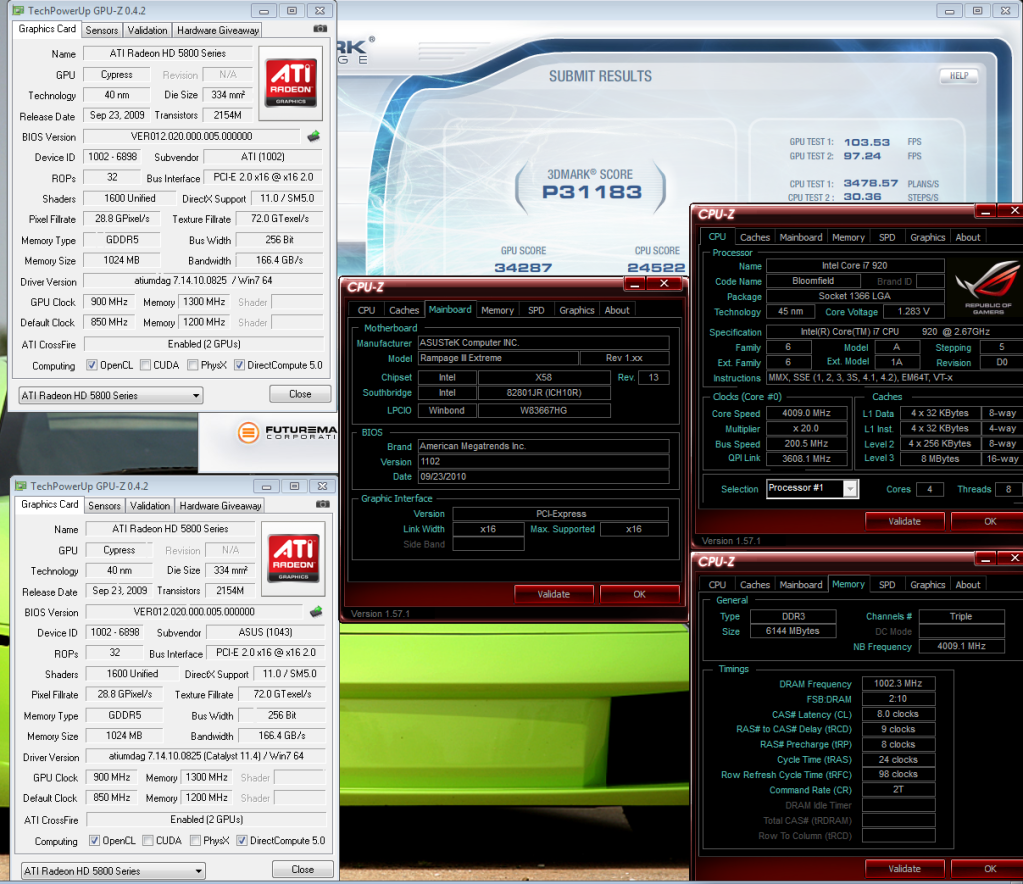Click Core Speed field showing 4009.0 MHz
Screen dimensions: 1023x884
806,413
